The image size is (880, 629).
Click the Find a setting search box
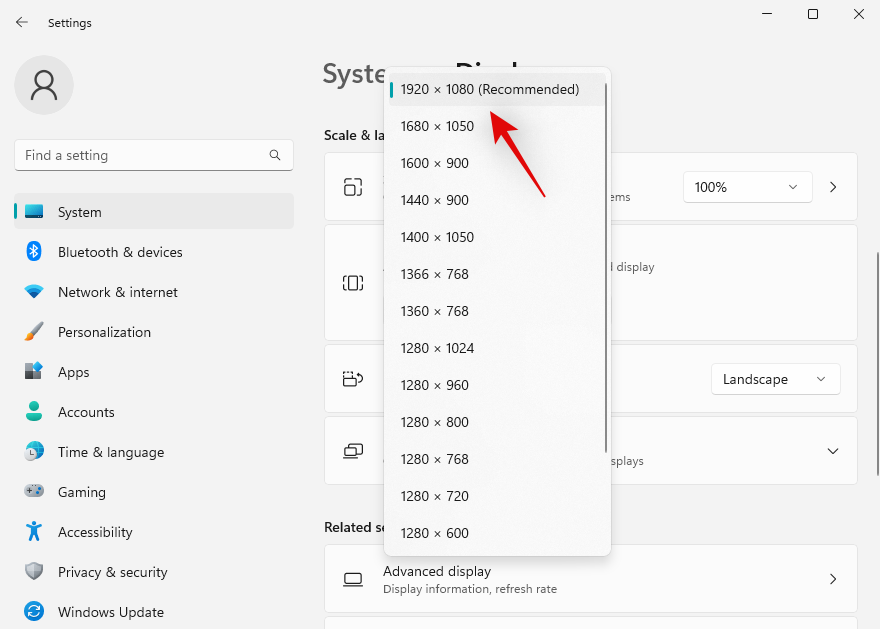[140, 155]
